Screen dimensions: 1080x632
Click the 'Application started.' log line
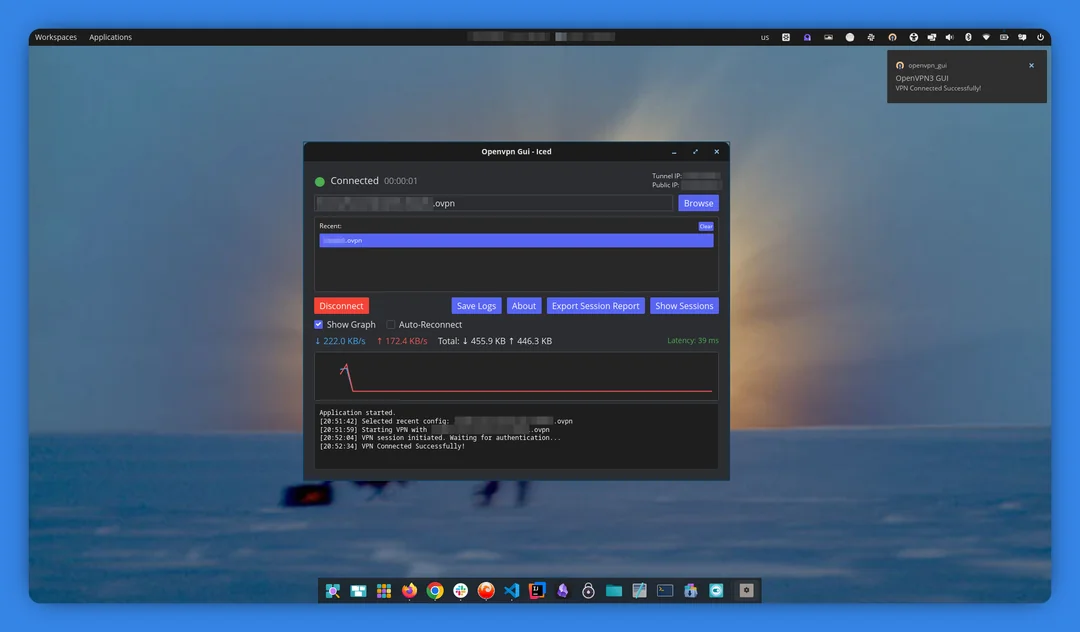point(357,412)
